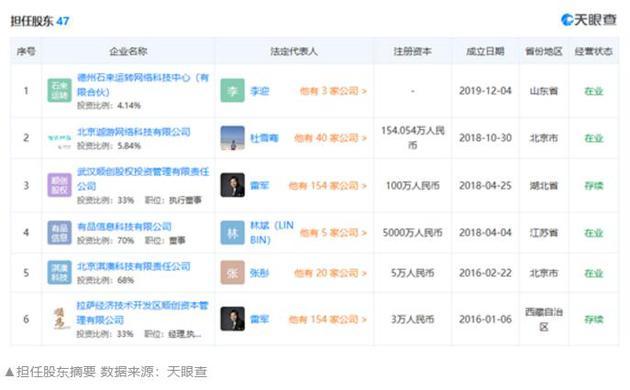This screenshot has height=390, width=630.
Task: Expand 他有 3 家公司 for row 1
Action: [x=333, y=91]
